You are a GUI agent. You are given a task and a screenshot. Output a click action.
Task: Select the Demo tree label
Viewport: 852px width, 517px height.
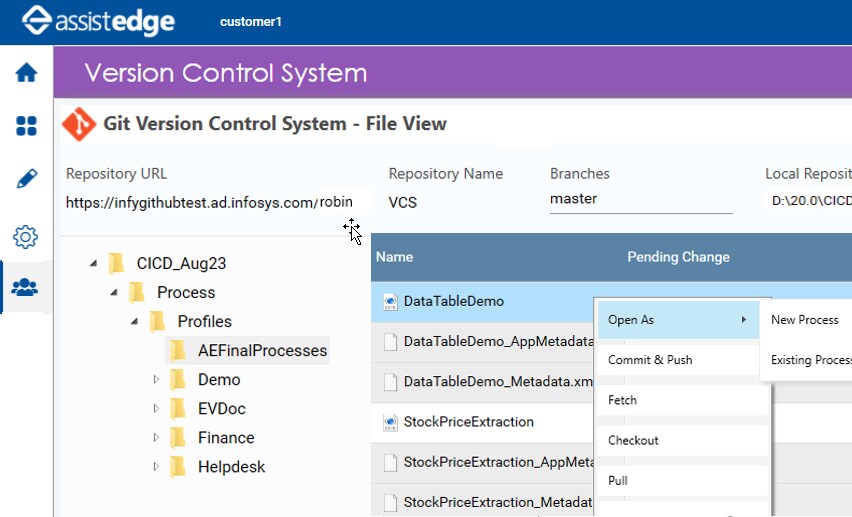[x=219, y=379]
